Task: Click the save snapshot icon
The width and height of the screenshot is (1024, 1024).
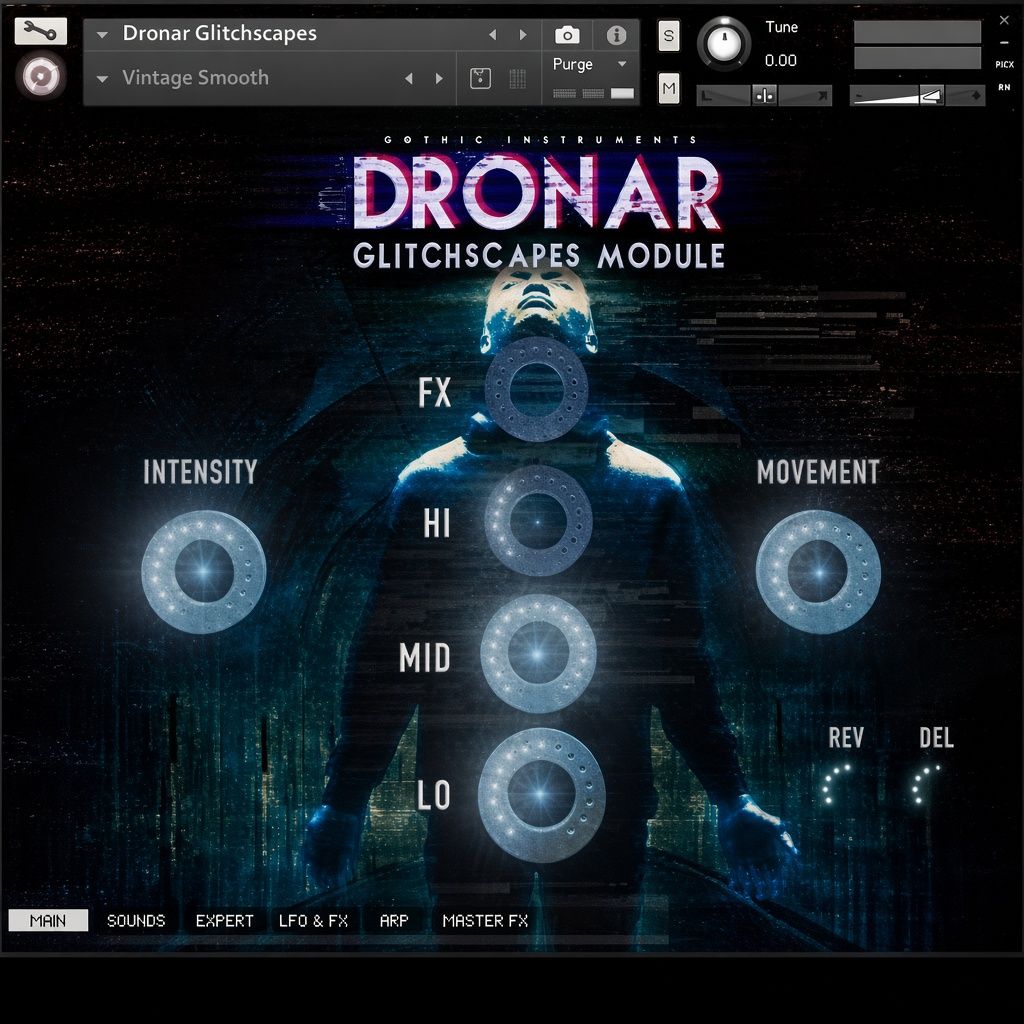Action: click(x=480, y=78)
